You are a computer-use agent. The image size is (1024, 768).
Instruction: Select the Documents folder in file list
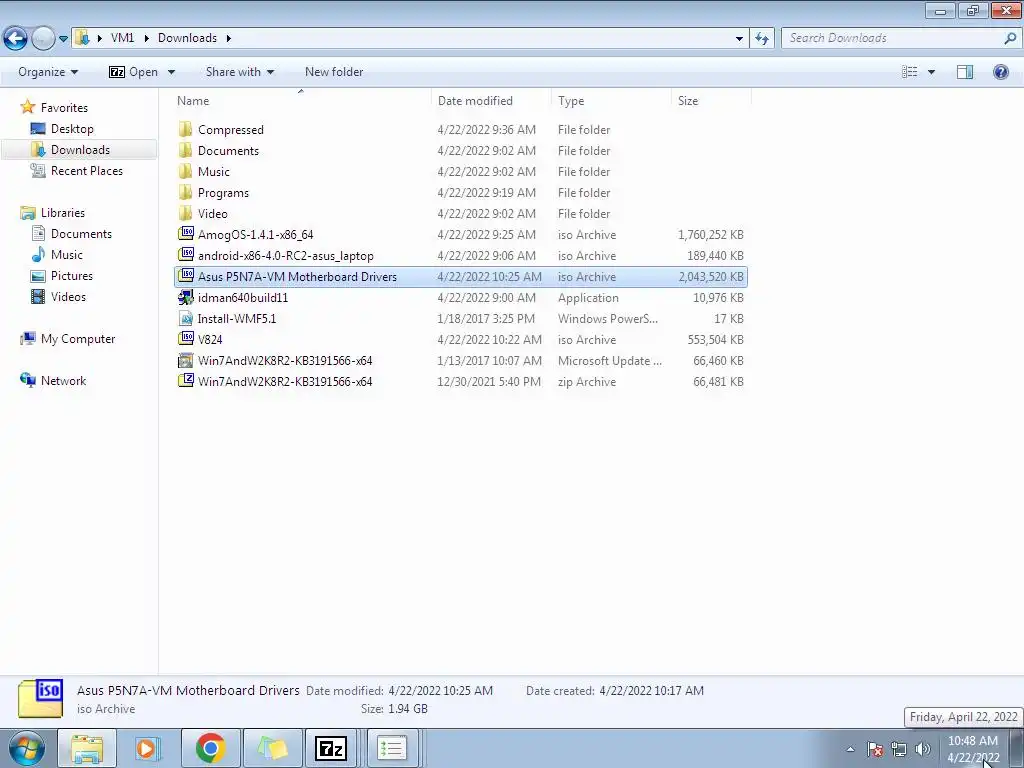point(228,150)
